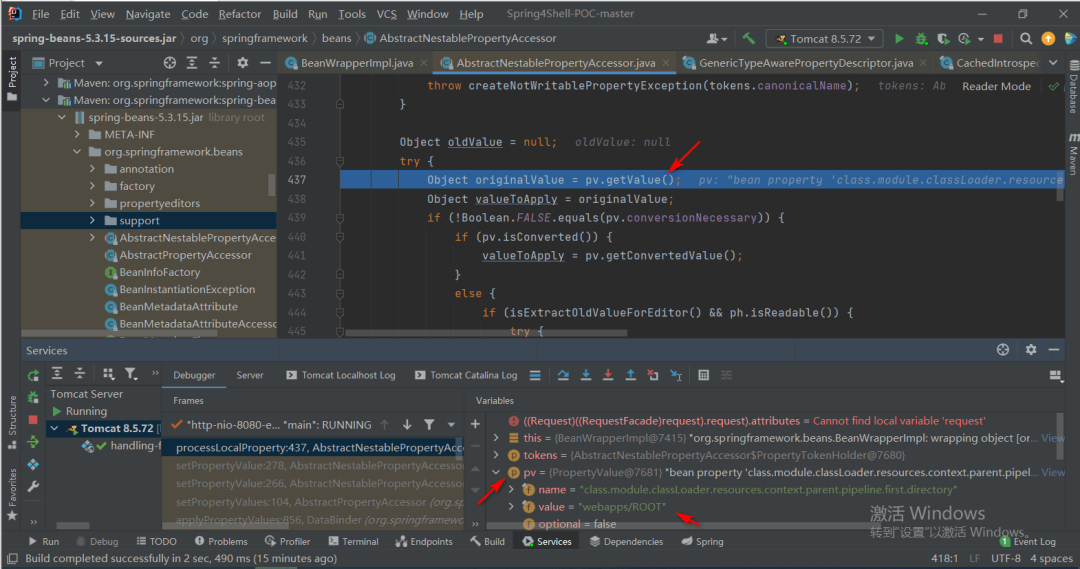Image resolution: width=1080 pixels, height=569 pixels.
Task: Click the rerun icon in Services sidebar
Action: tap(33, 375)
